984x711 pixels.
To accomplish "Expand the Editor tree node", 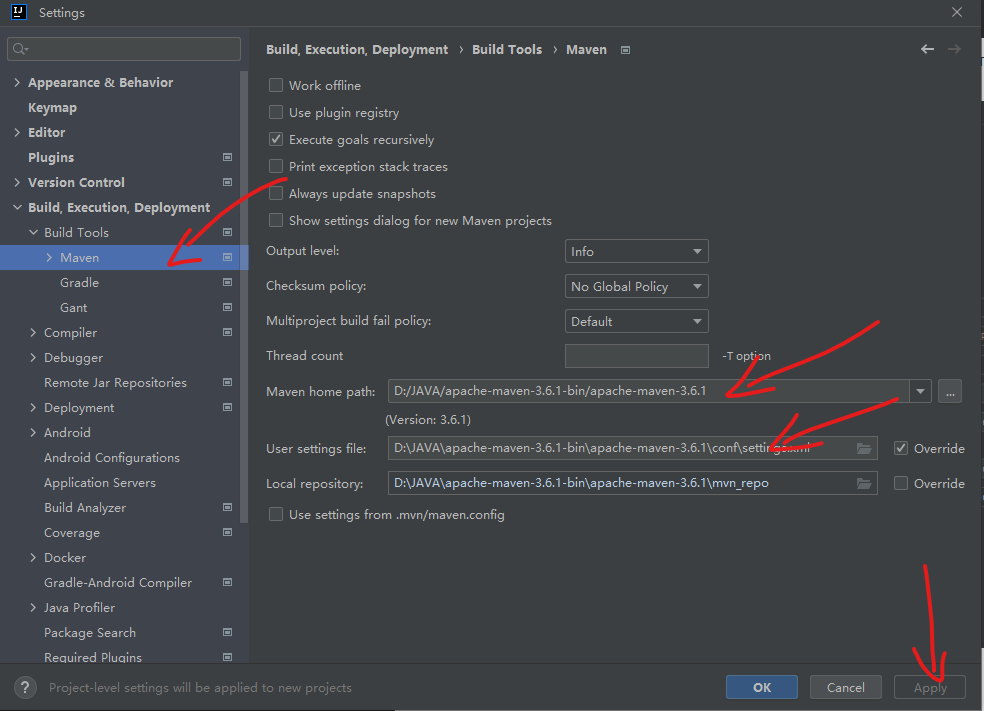I will pyautogui.click(x=17, y=132).
